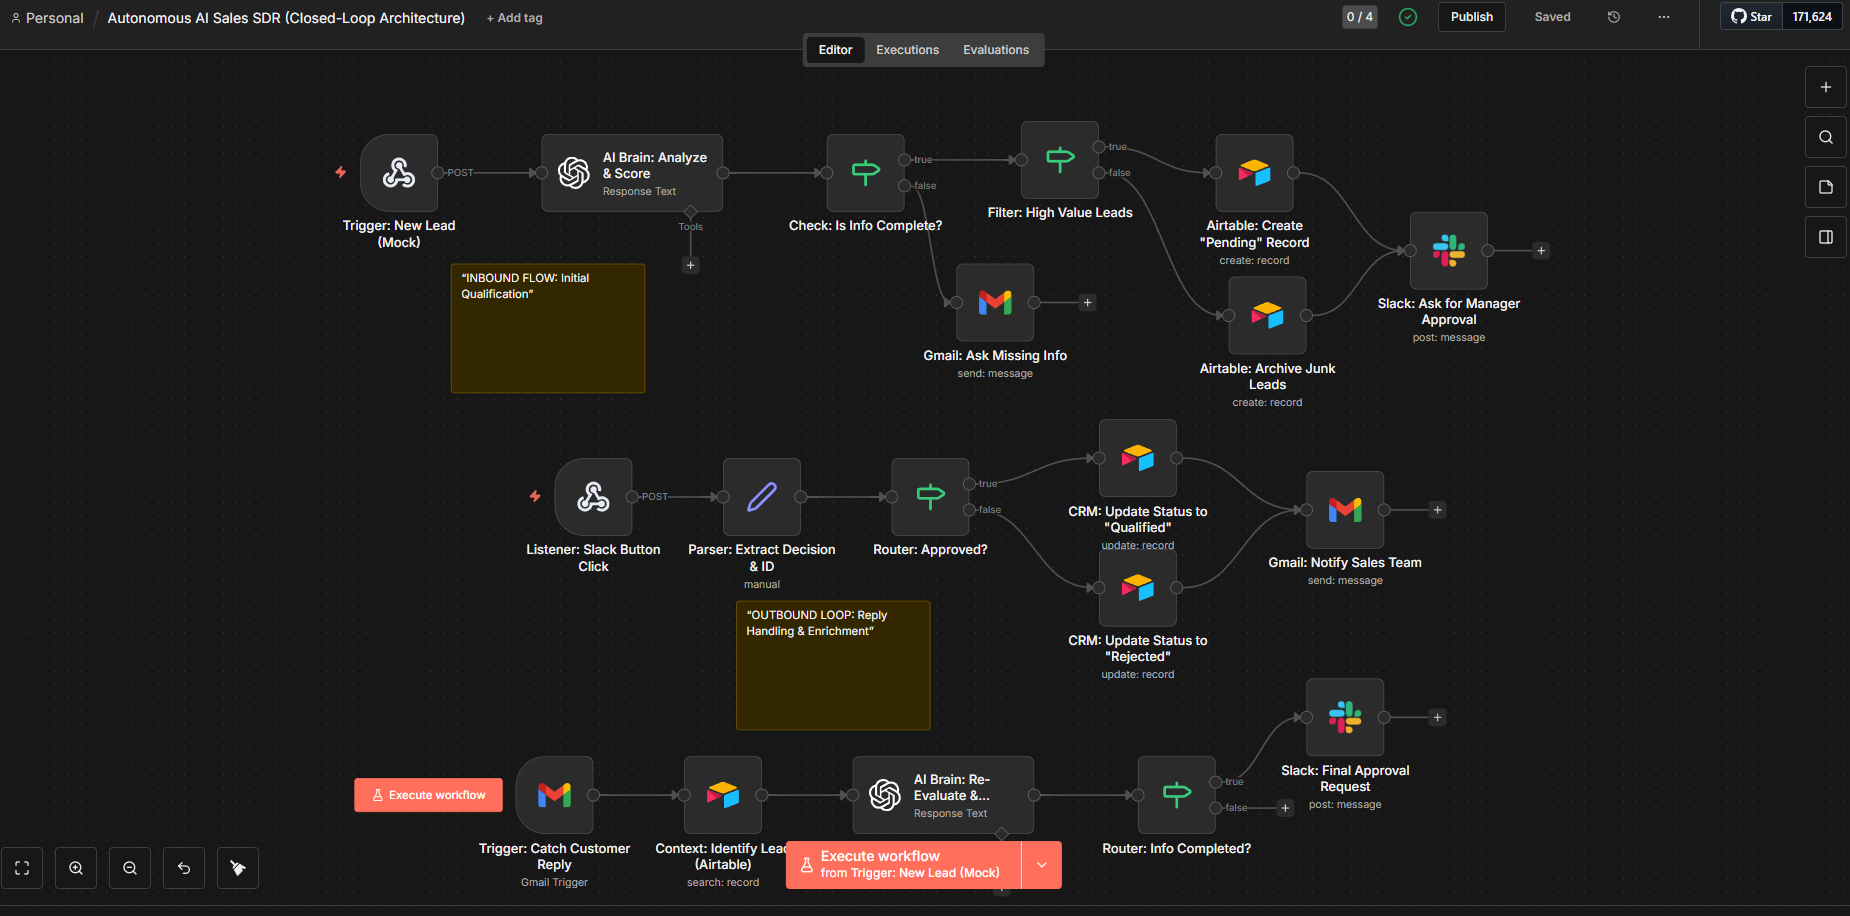Image resolution: width=1850 pixels, height=916 pixels.
Task: Add a tool to AI Brain: Analyze & Score
Action: [x=690, y=265]
